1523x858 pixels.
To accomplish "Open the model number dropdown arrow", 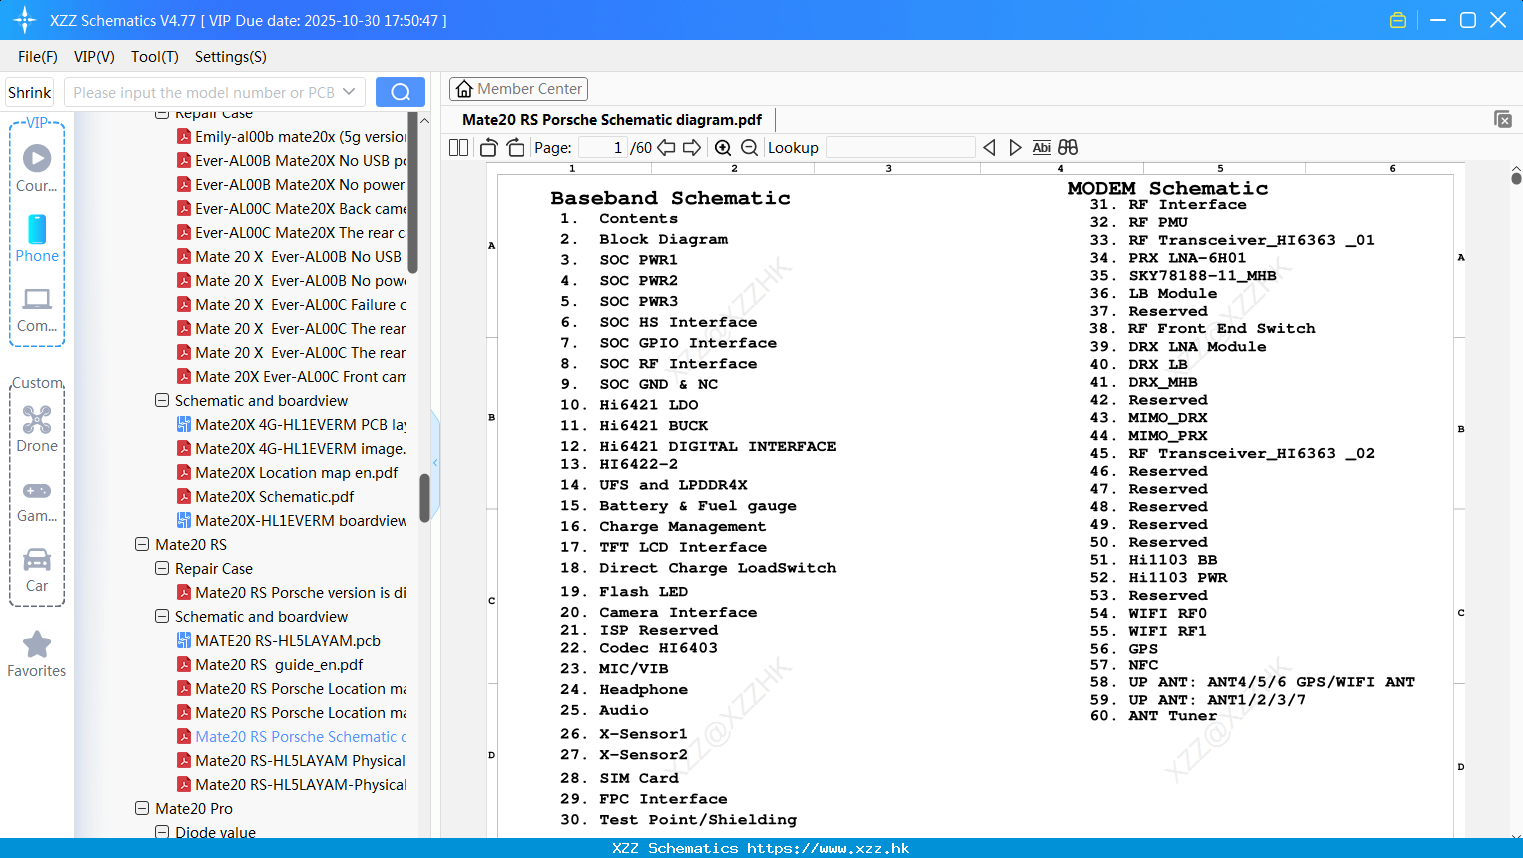I will (349, 92).
